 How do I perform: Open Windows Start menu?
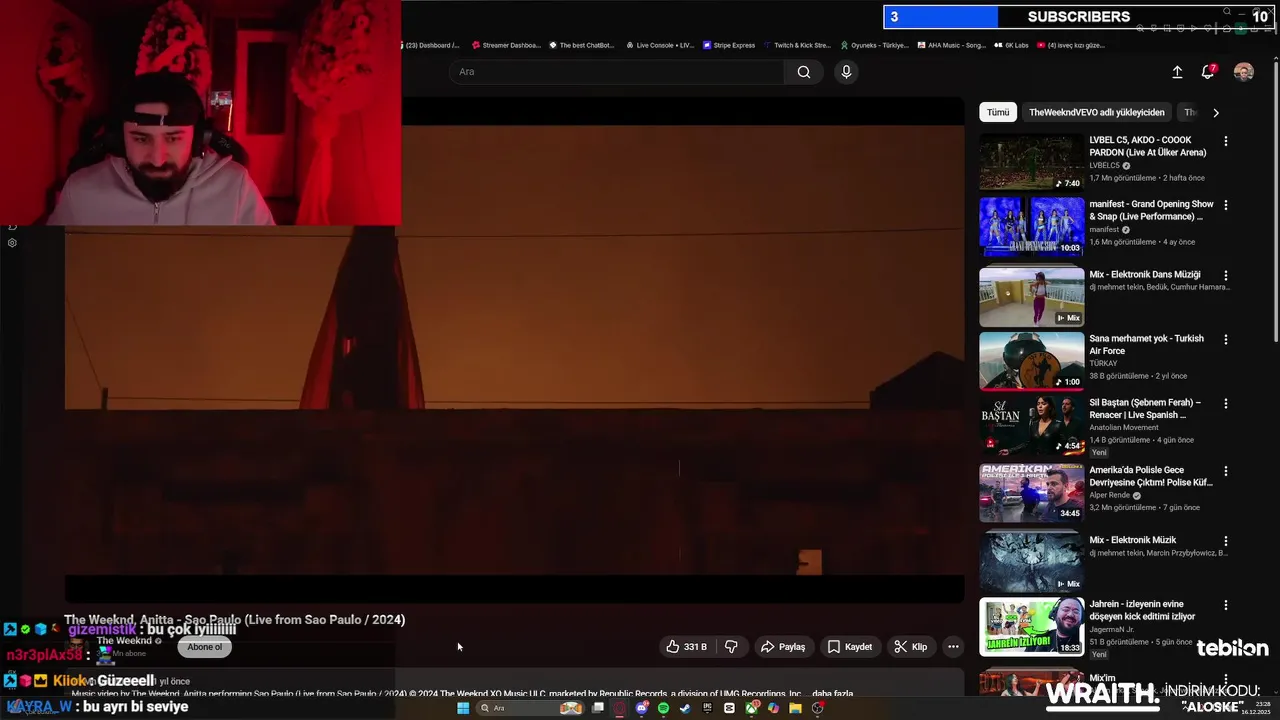click(463, 708)
